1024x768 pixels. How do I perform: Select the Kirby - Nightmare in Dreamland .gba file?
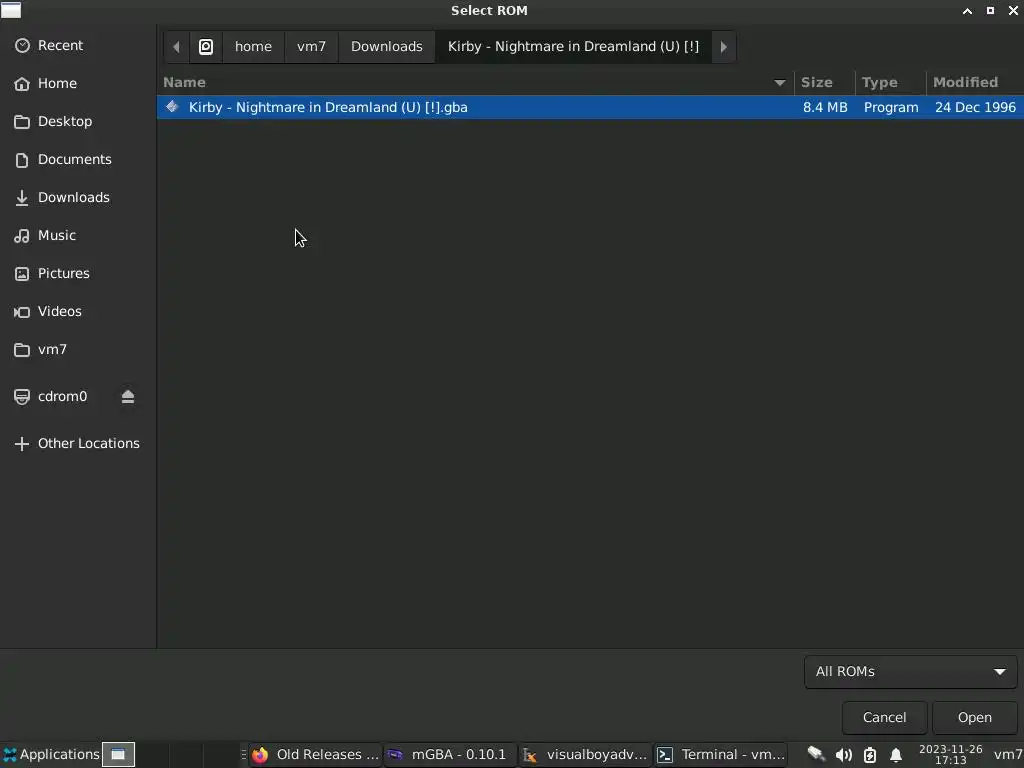coord(590,107)
